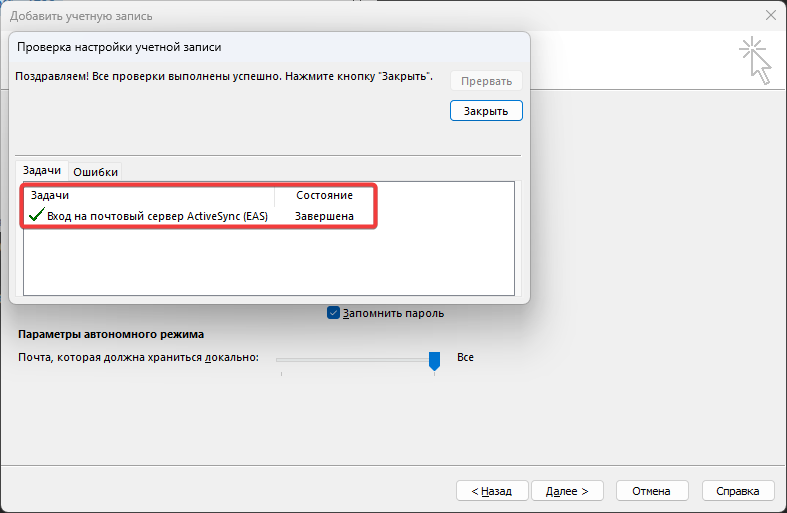Open help via the Справка button
This screenshot has width=787, height=513.
(x=738, y=491)
